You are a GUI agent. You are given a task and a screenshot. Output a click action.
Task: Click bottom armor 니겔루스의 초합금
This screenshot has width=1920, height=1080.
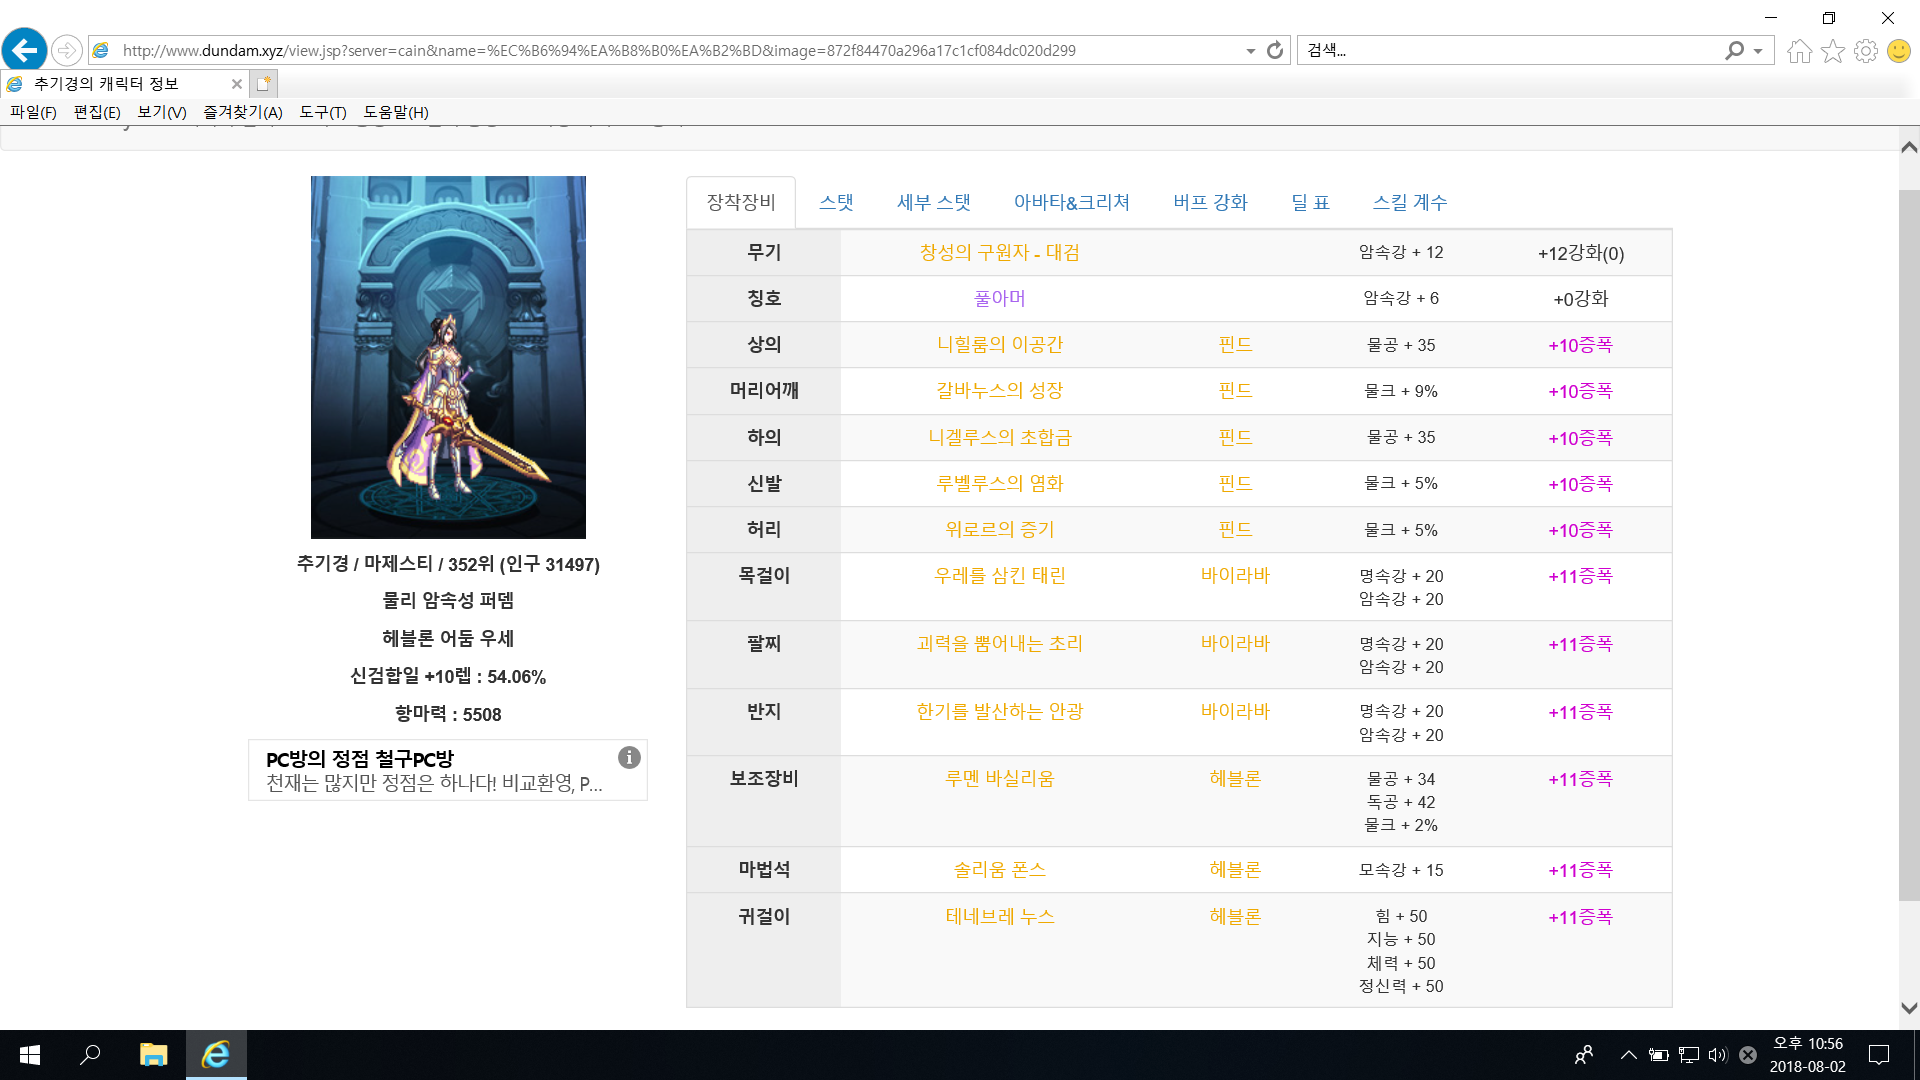coord(1000,437)
